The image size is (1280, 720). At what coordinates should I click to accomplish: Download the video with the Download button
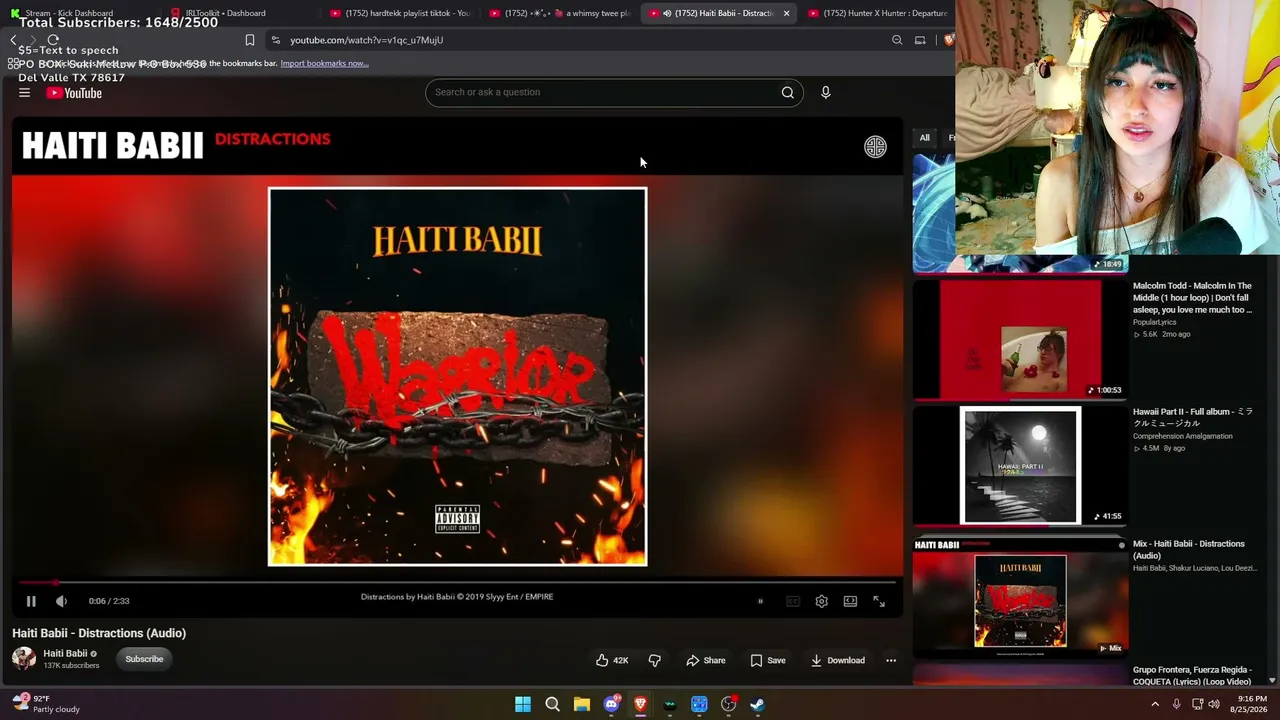(x=838, y=660)
